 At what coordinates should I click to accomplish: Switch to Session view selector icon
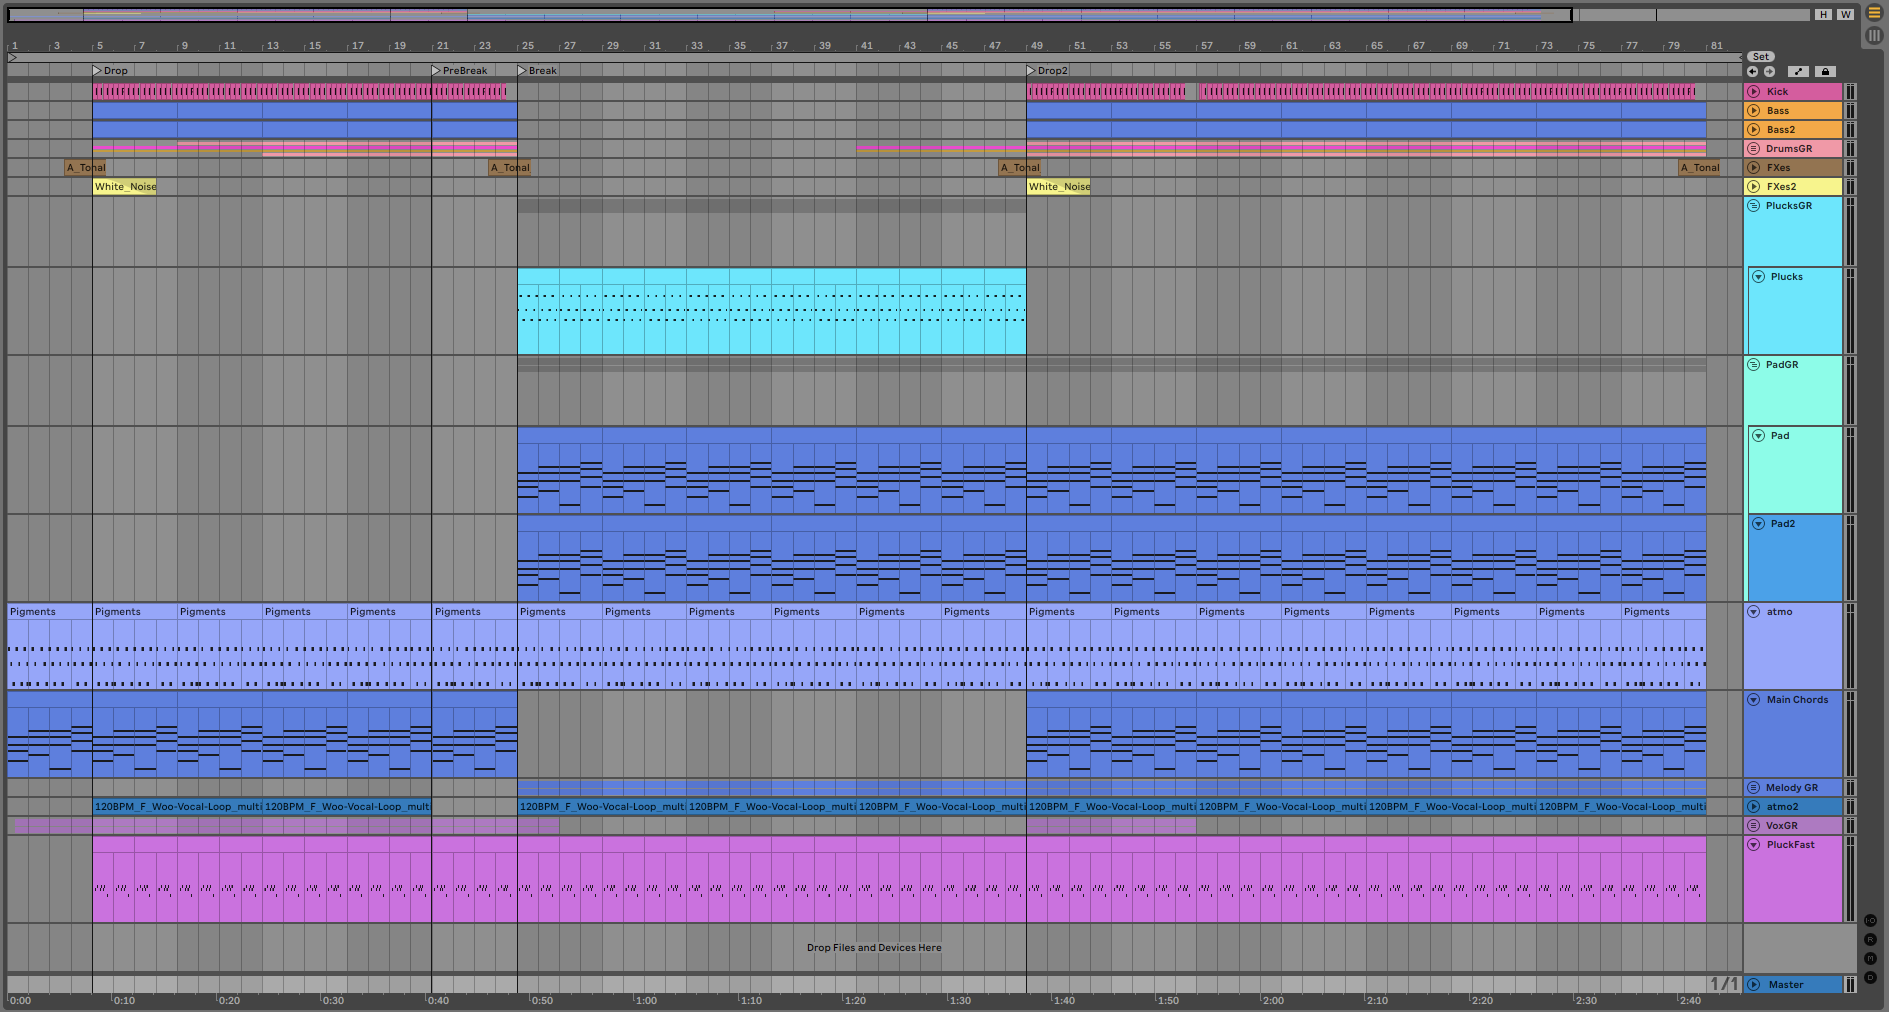[1874, 35]
